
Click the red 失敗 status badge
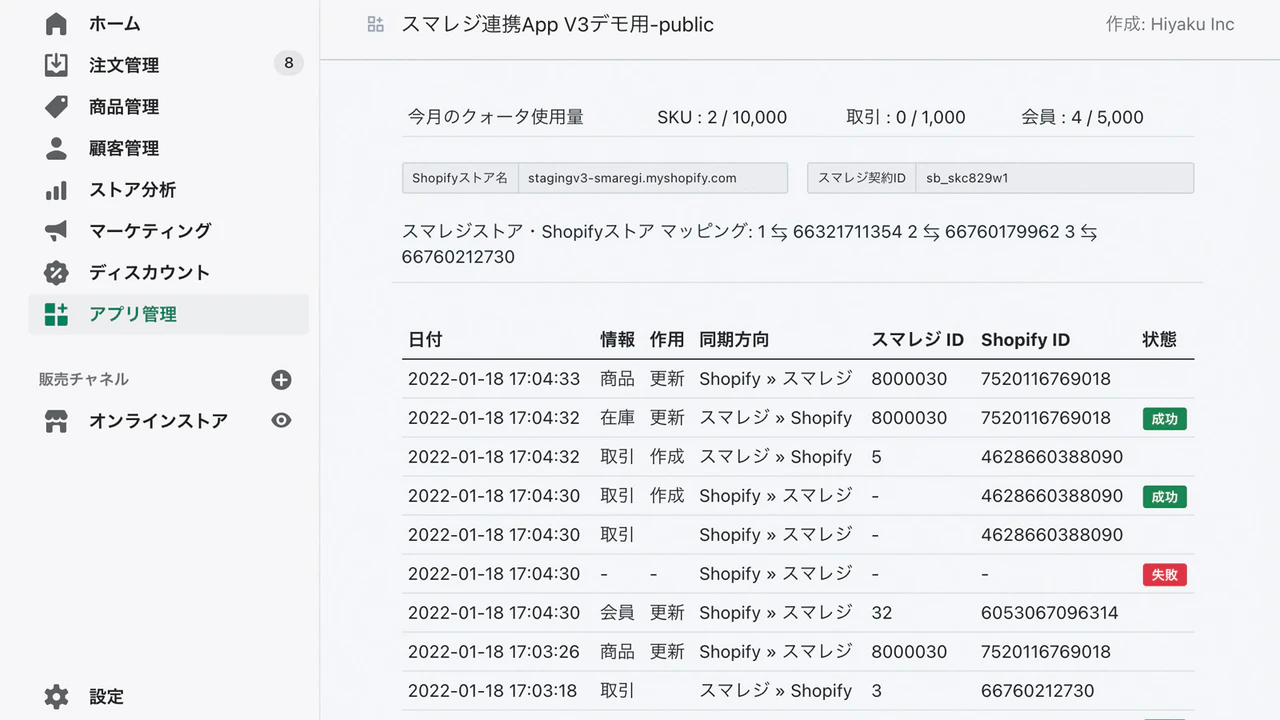(x=1164, y=575)
